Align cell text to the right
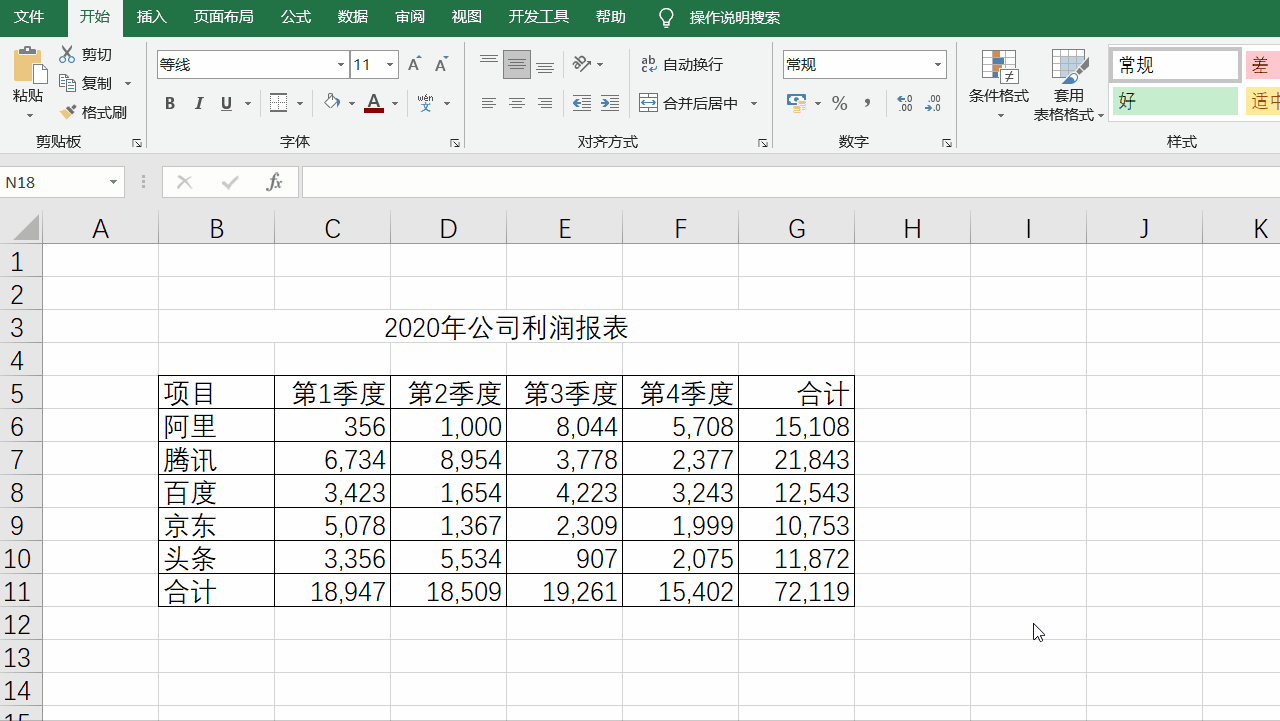 tap(545, 103)
